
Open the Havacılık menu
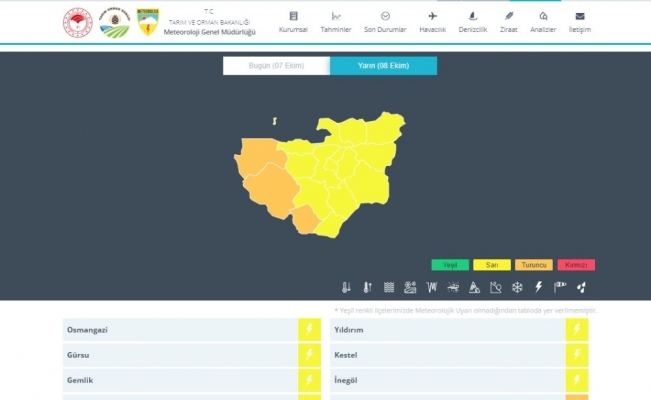432,22
